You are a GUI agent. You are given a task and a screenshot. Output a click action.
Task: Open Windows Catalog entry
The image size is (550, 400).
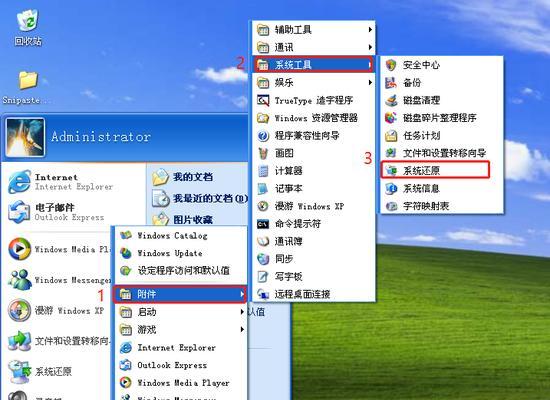[181, 235]
